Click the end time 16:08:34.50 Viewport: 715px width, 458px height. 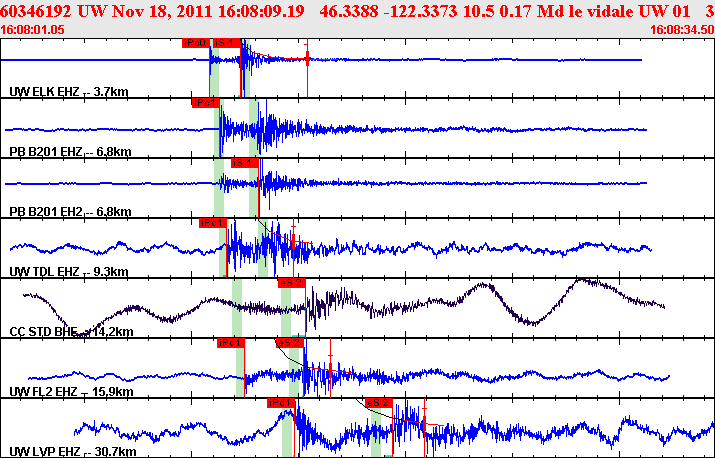[682, 30]
